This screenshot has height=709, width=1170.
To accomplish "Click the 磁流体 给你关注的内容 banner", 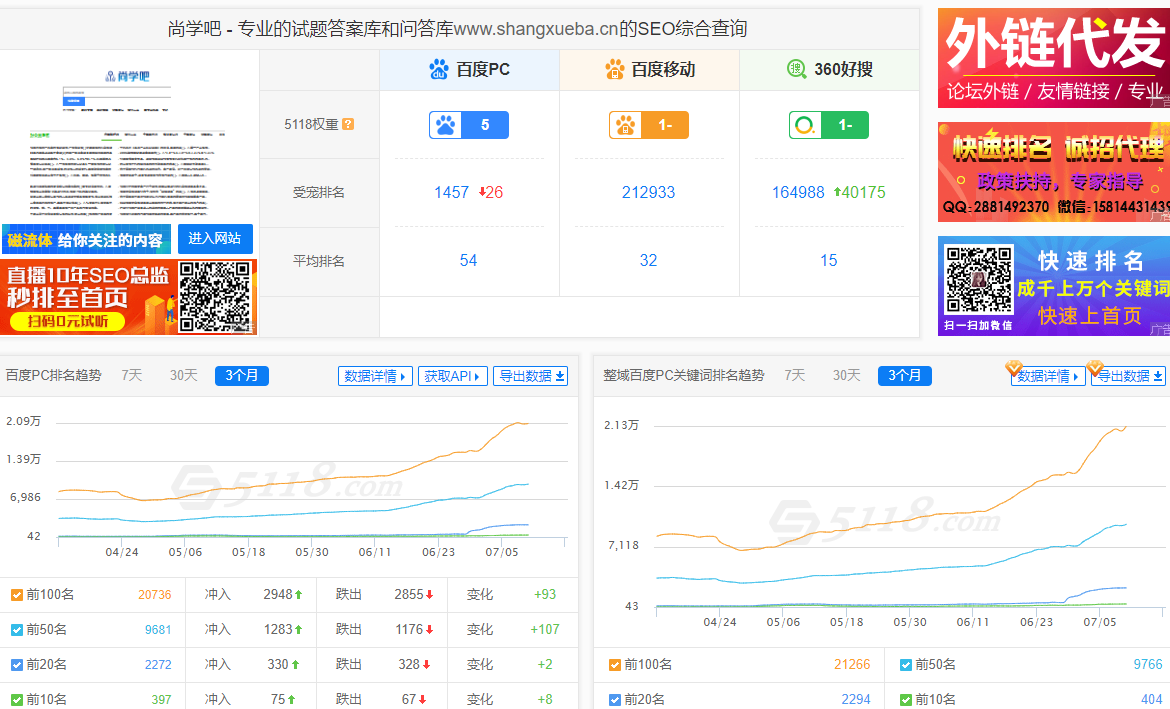I will (x=86, y=240).
